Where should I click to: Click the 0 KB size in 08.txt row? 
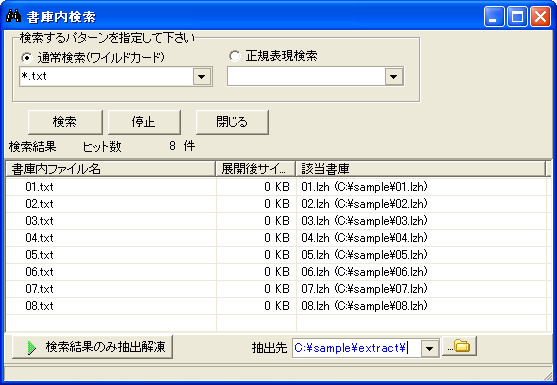pos(277,306)
